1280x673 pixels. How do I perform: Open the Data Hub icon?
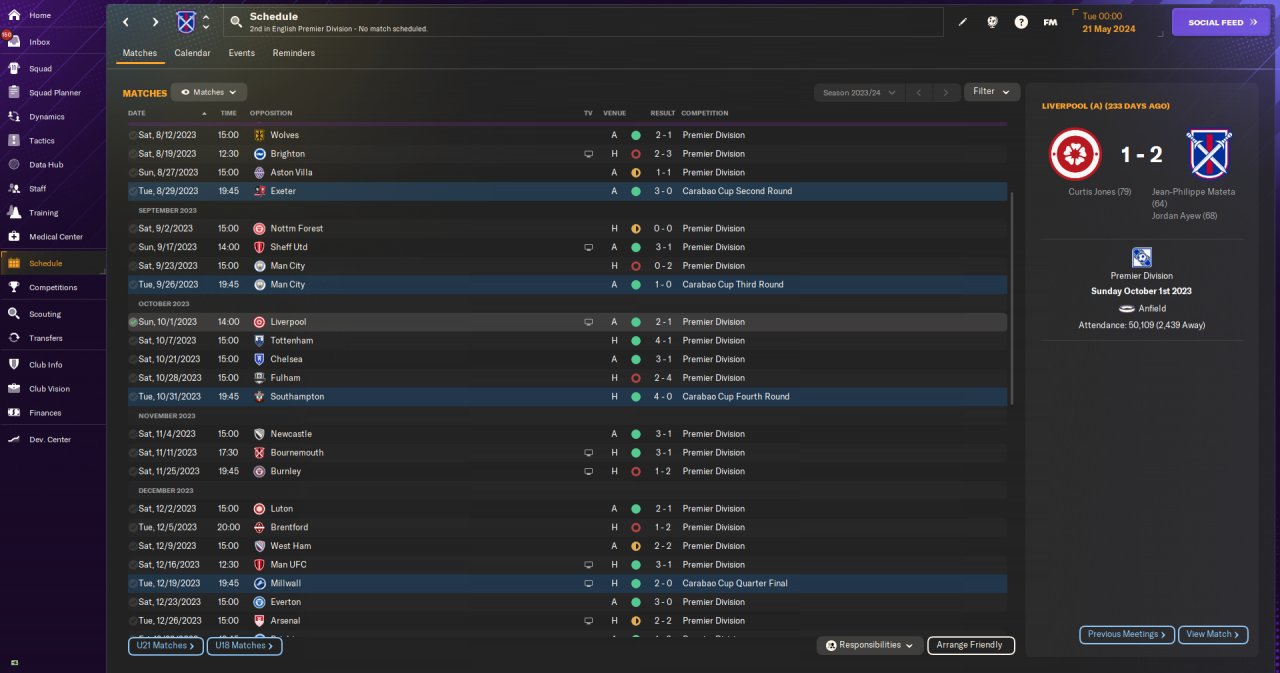pyautogui.click(x=14, y=164)
